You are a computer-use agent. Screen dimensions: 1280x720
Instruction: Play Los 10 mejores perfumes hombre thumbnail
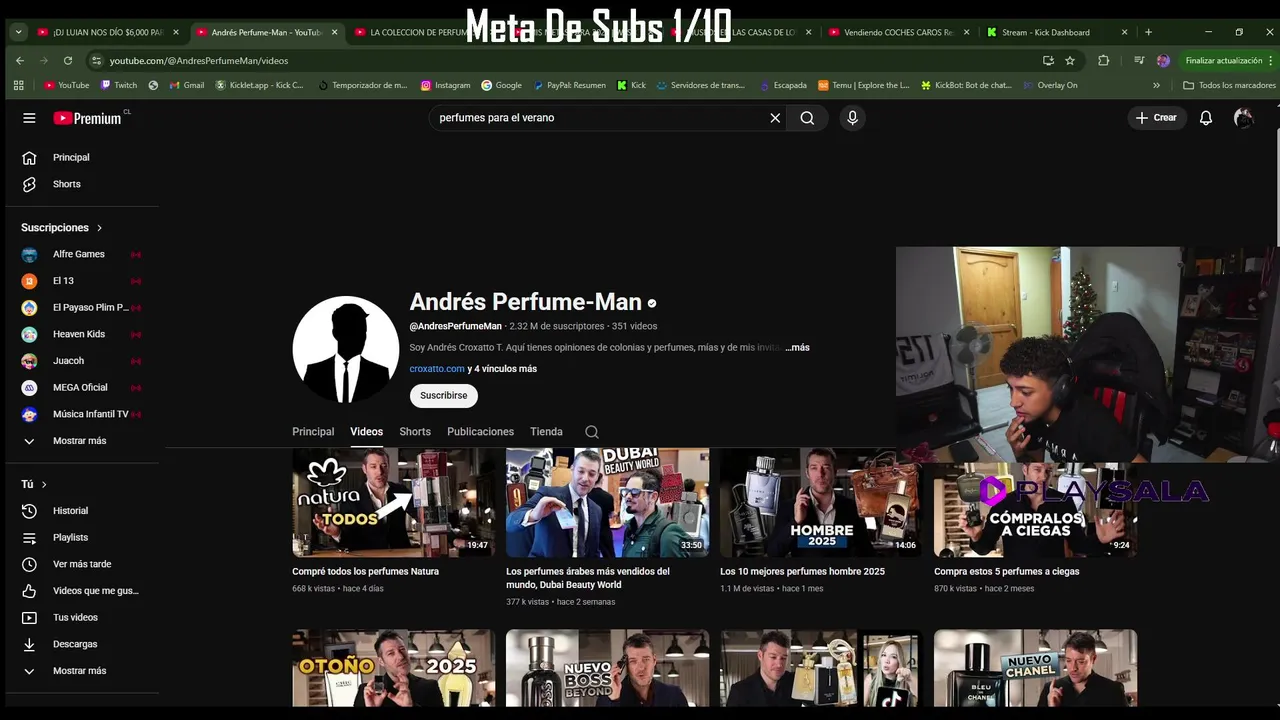tap(821, 502)
